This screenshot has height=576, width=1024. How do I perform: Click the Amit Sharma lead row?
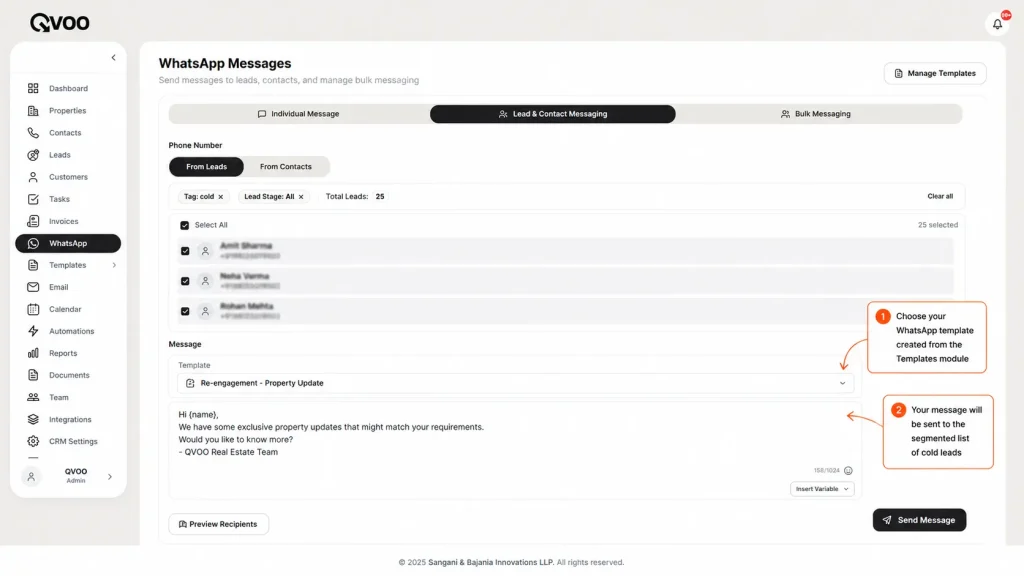point(566,251)
